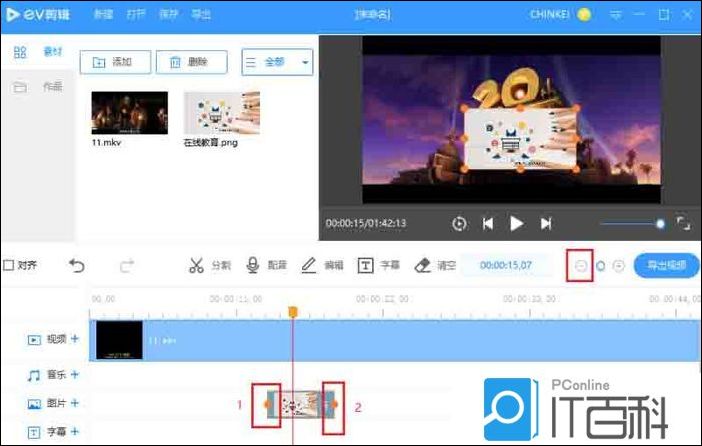Viewport: 702px width, 446px height.
Task: Select the 11.mkv video thumbnail
Action: [x=130, y=113]
